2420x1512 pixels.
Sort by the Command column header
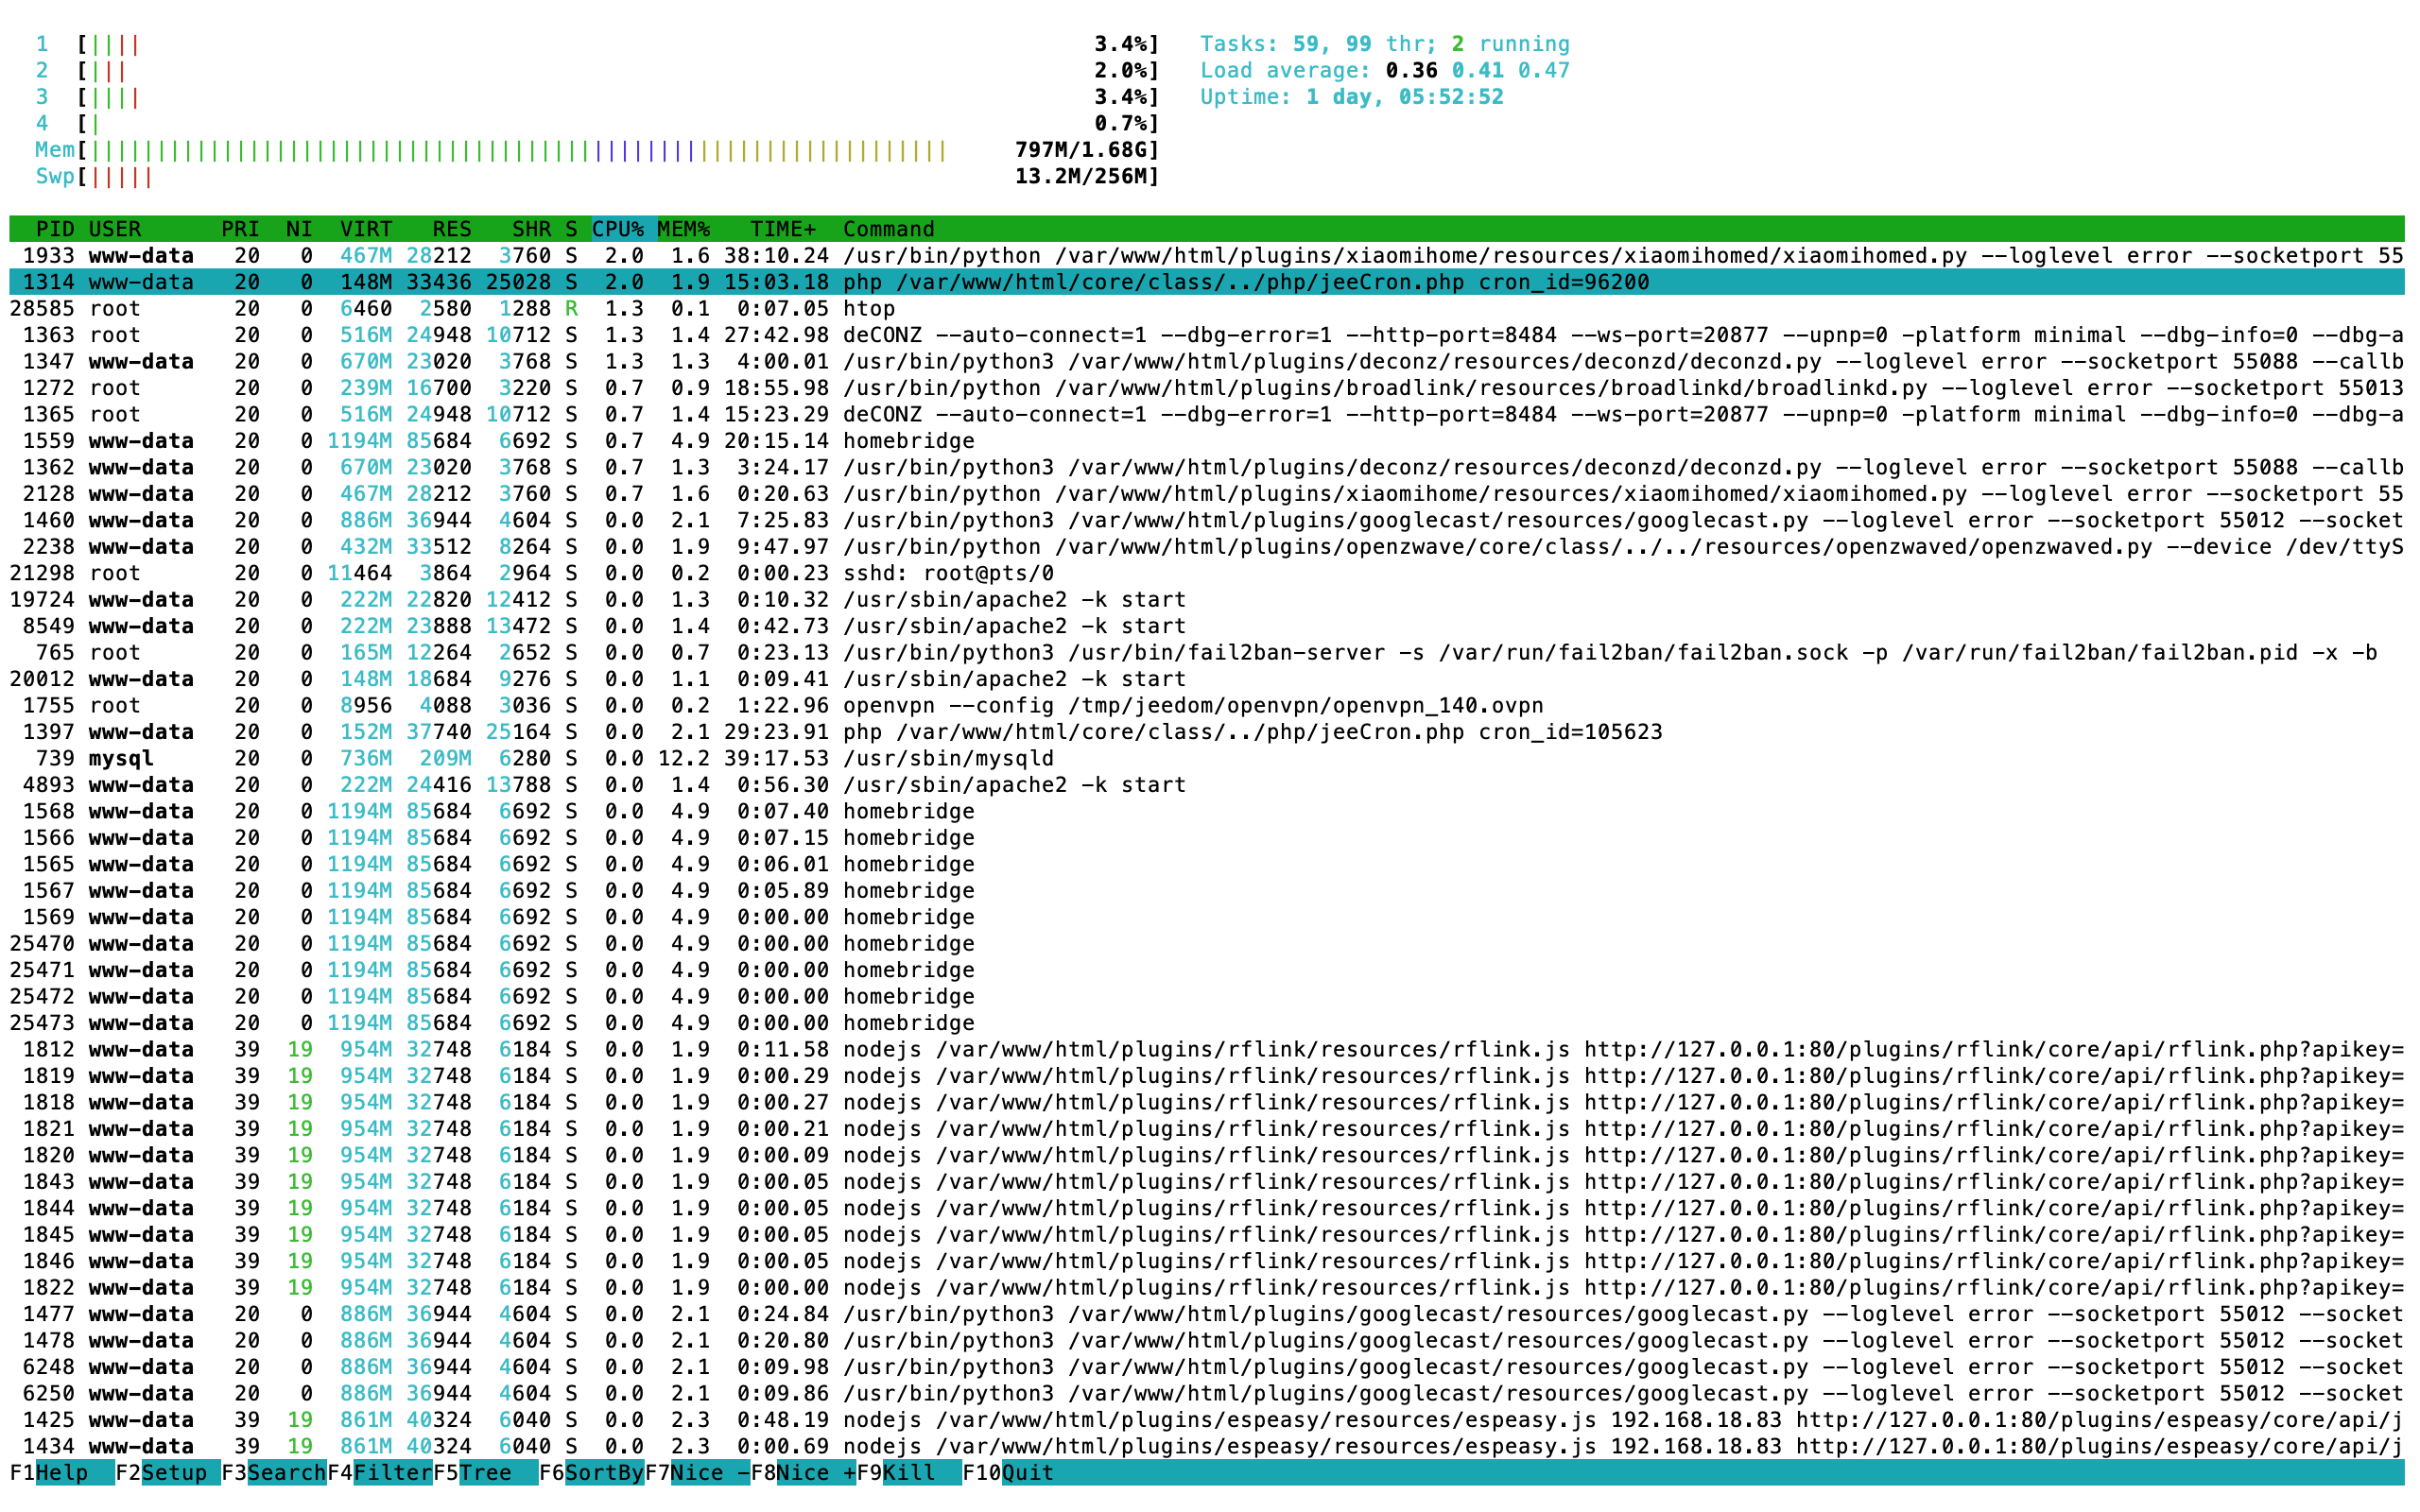(x=889, y=229)
